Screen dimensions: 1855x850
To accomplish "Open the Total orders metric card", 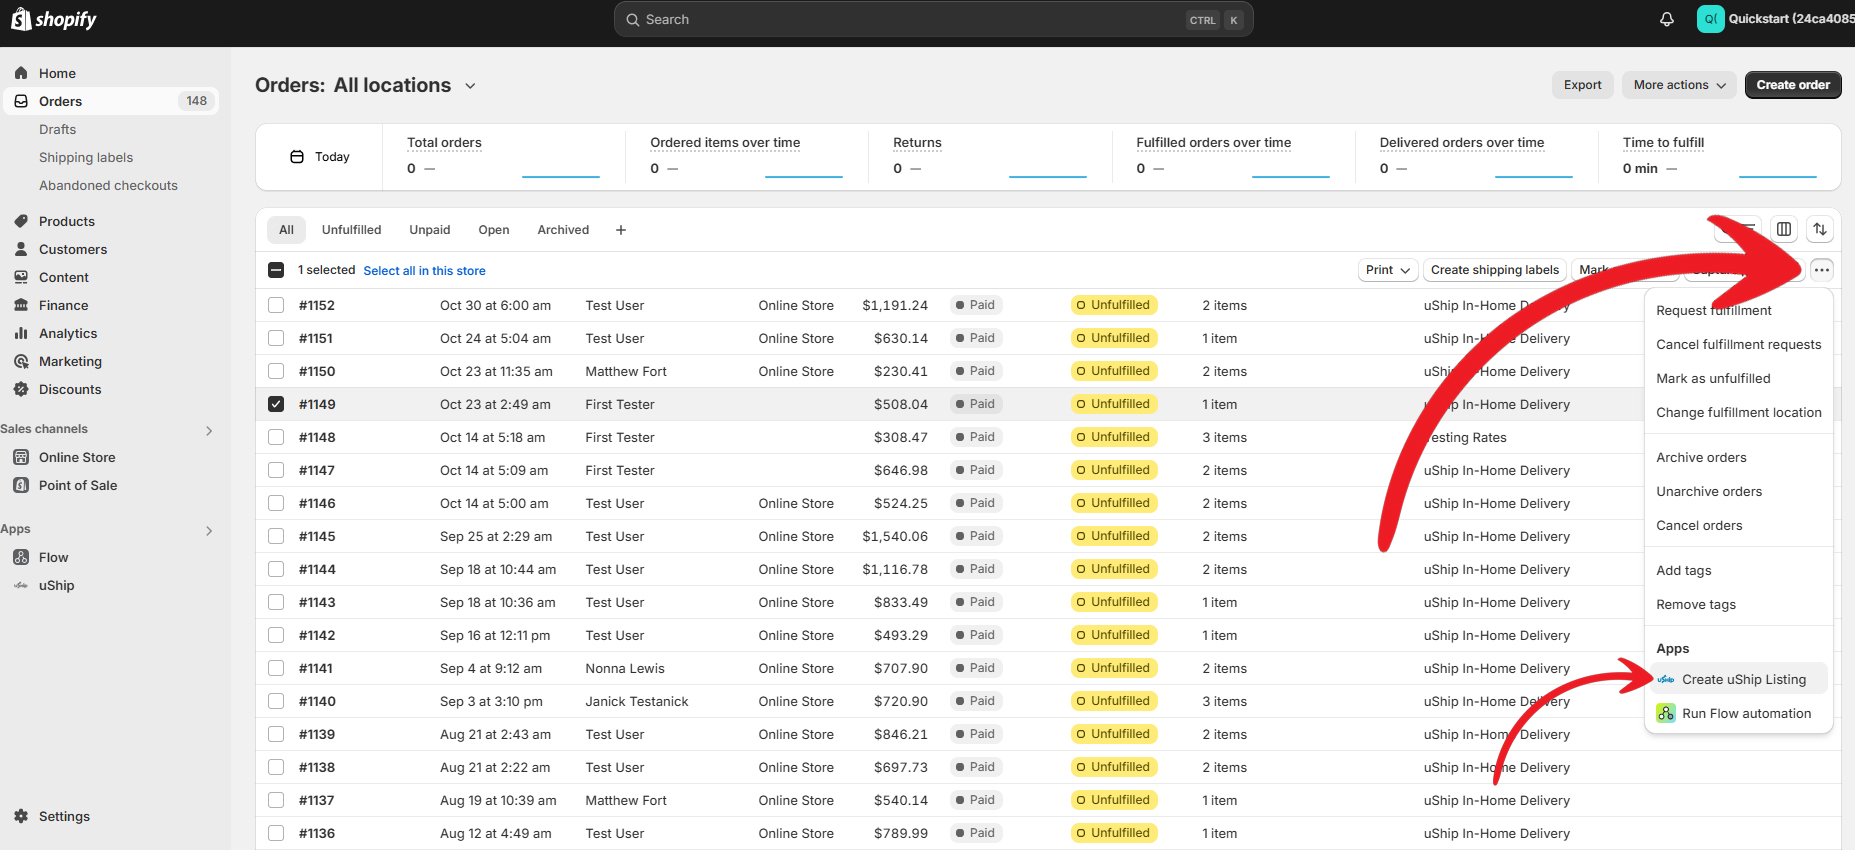I will pos(503,157).
